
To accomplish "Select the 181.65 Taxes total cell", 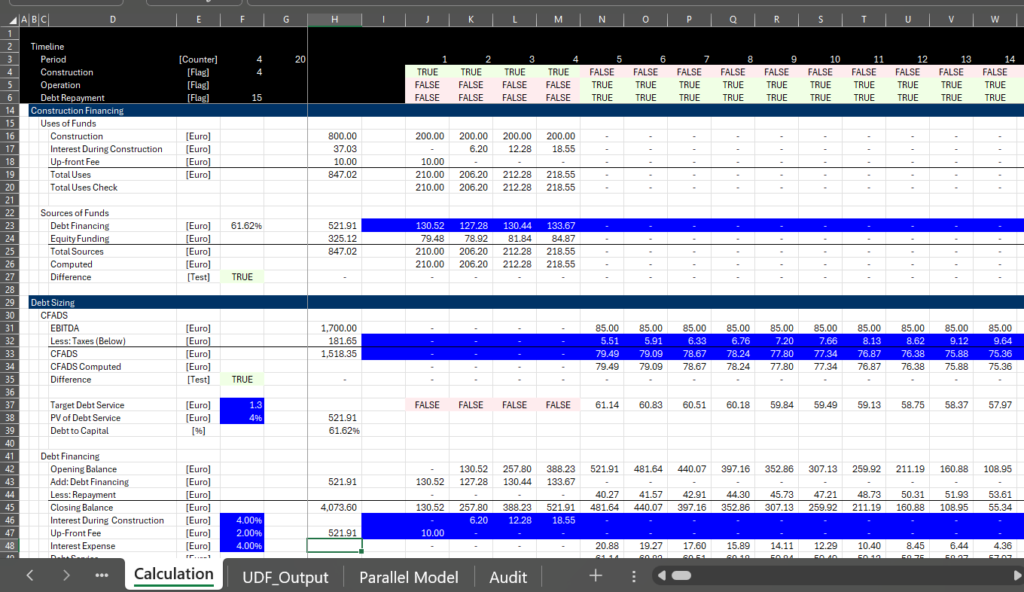I will pos(334,341).
